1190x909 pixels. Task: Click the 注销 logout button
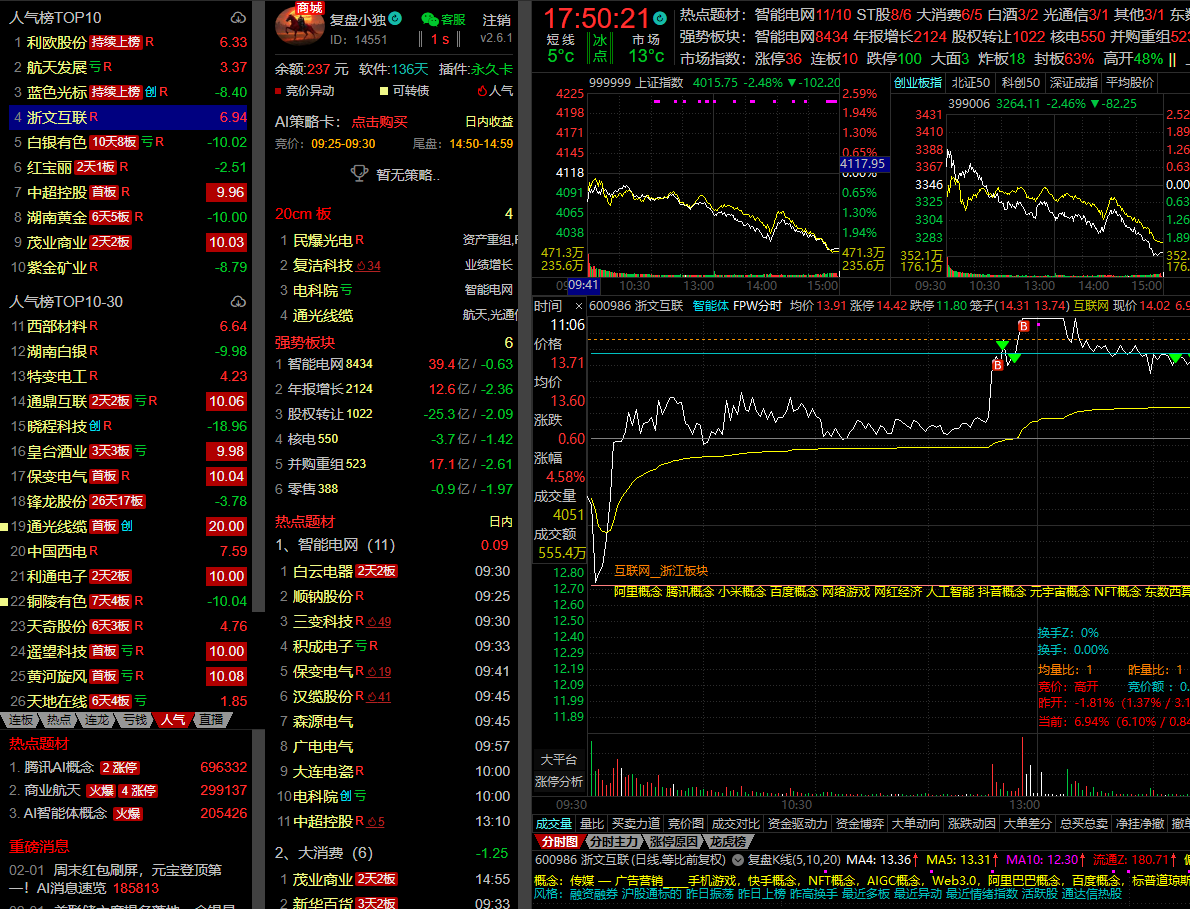496,19
